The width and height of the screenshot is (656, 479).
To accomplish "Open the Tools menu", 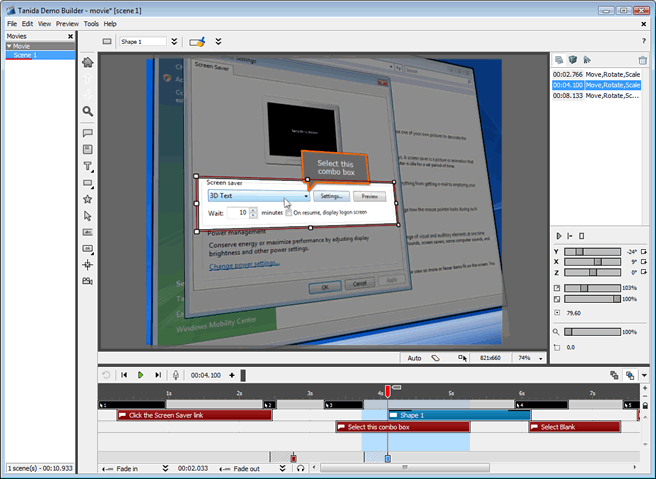I will (91, 24).
